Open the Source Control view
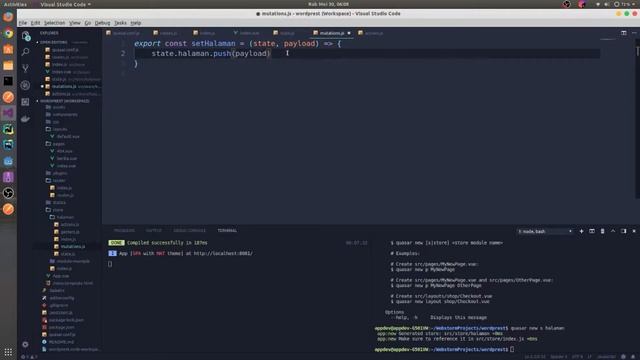640x360 pixels. pyautogui.click(x=25, y=69)
